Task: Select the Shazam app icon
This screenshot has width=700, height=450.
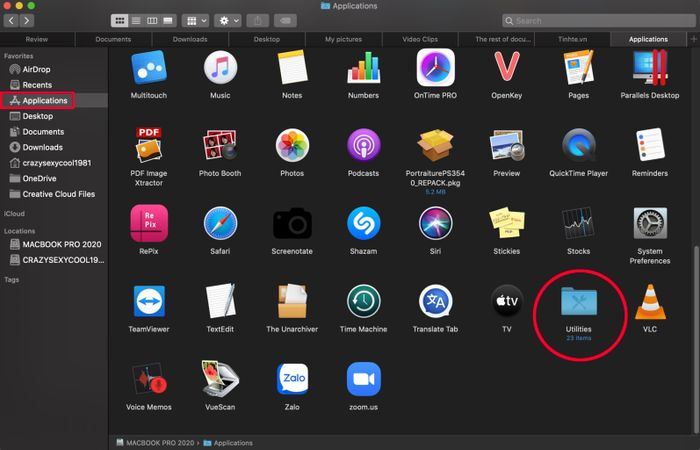Action: coord(363,223)
